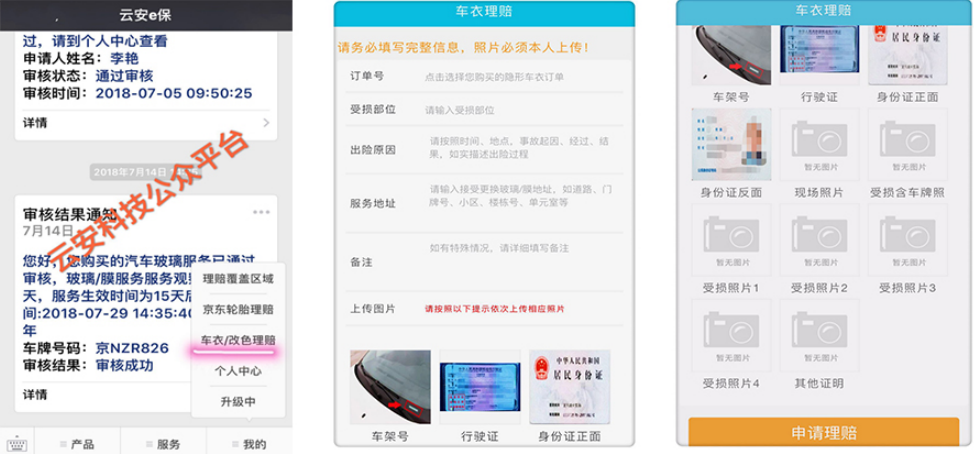Image resolution: width=974 pixels, height=454 pixels.
Task: Submit with the 申请理赔 button
Action: [x=824, y=432]
